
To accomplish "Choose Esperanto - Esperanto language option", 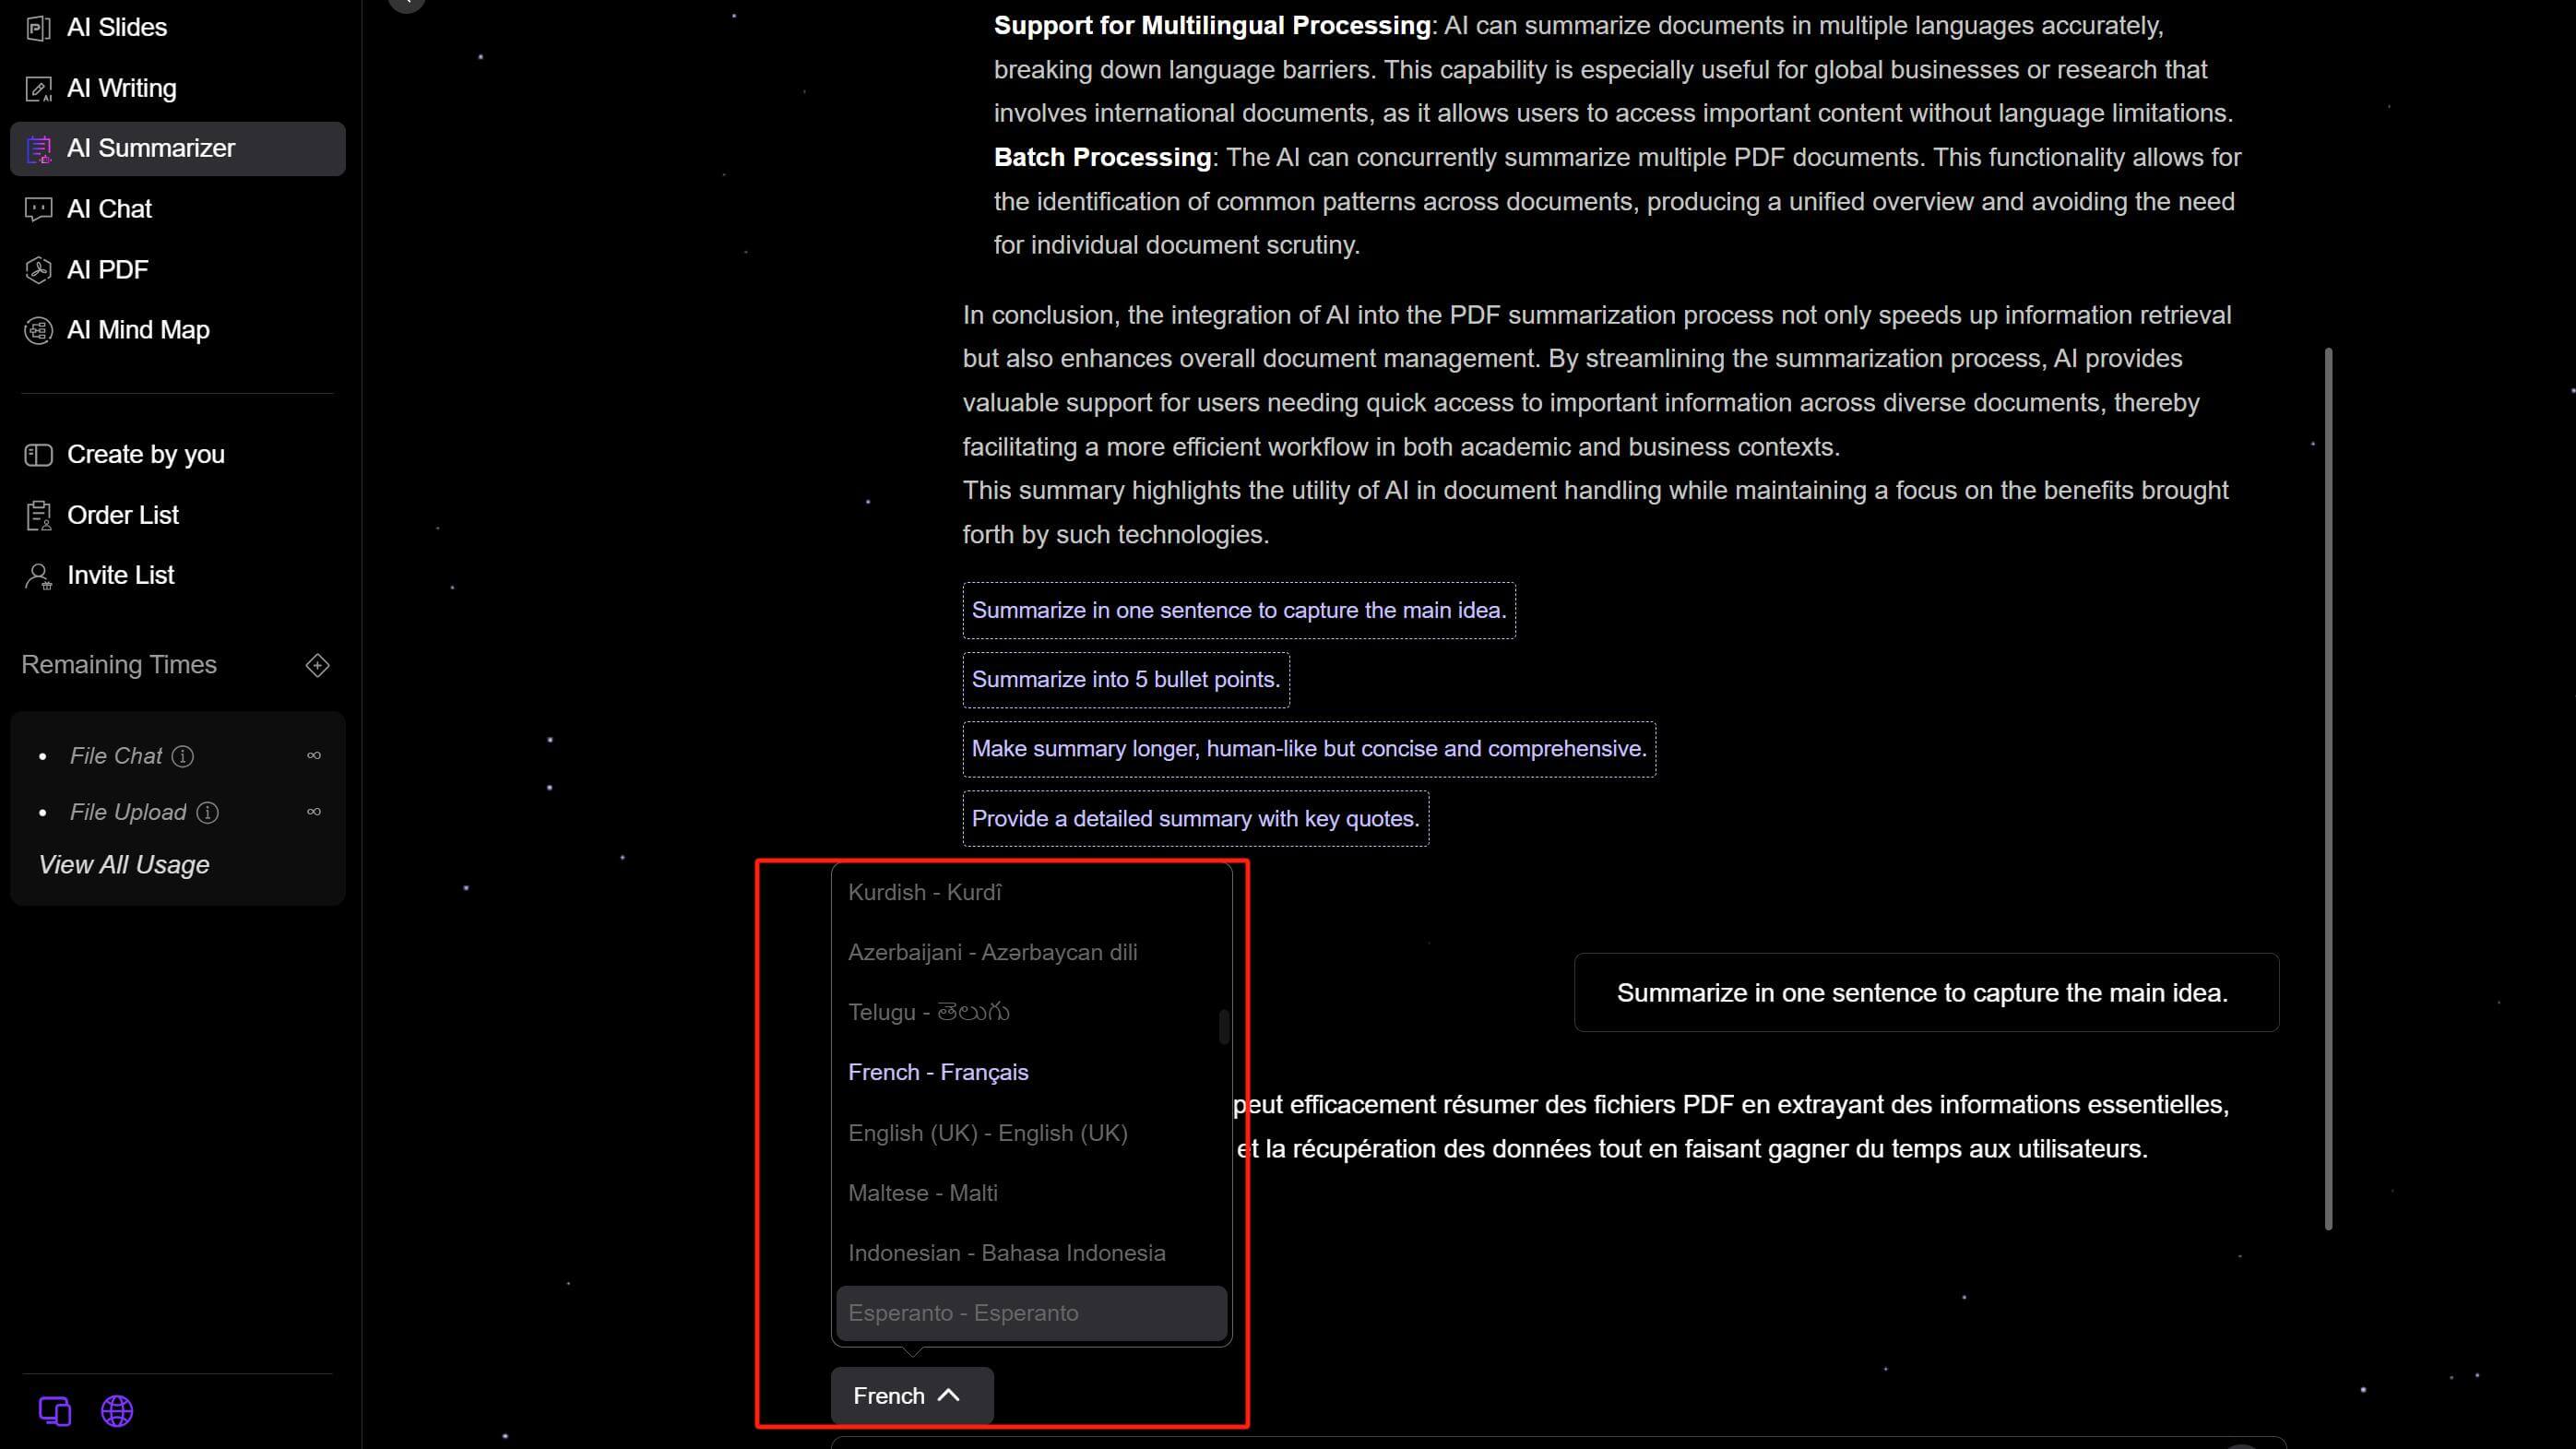I will pos(1031,1314).
